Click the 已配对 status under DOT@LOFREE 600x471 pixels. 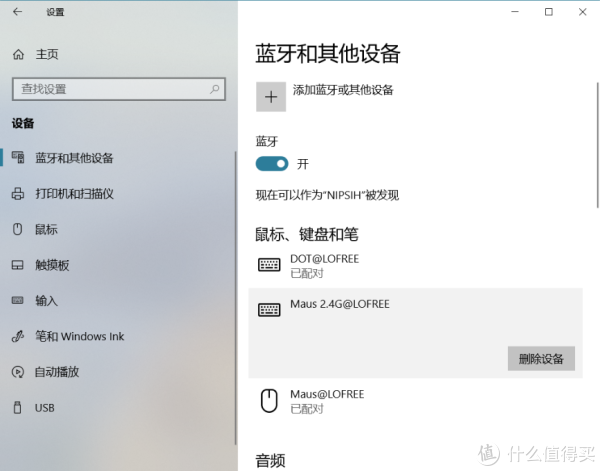coord(307,273)
